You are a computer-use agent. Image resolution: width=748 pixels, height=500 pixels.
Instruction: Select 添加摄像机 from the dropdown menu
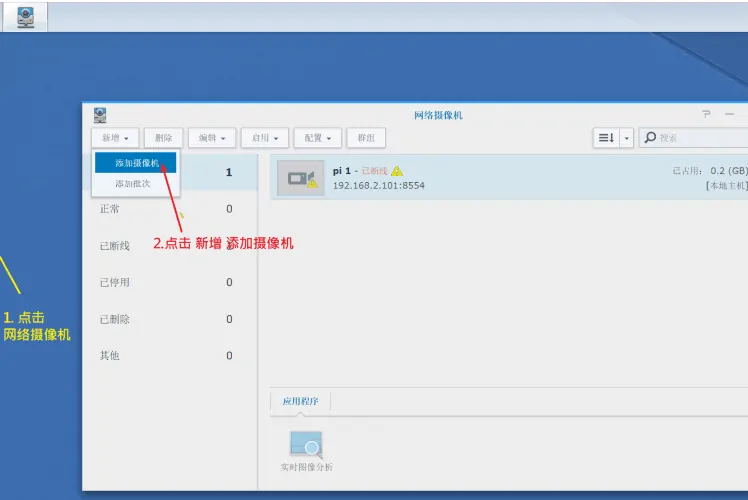point(136,162)
